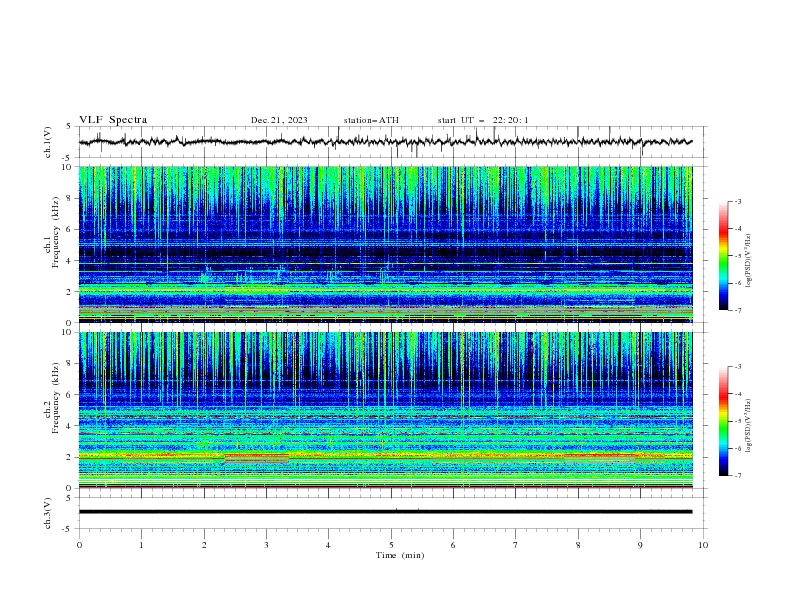Image resolution: width=792 pixels, height=612 pixels.
Task: Click the ch.2 spectrogram panel
Action: (385, 410)
